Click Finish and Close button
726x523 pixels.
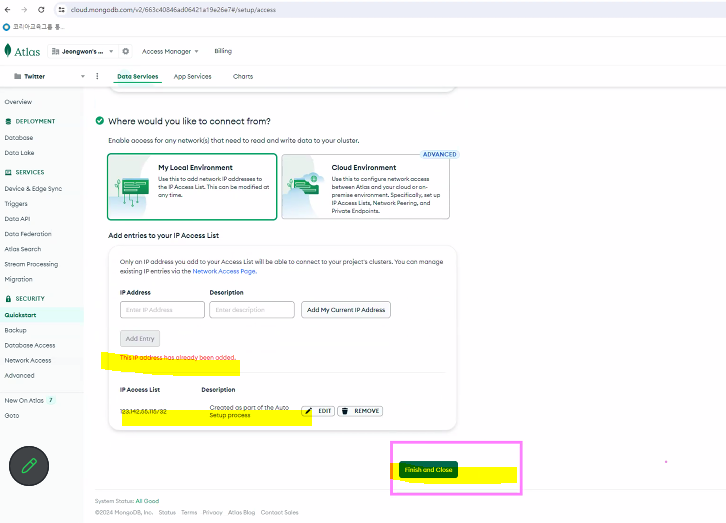coord(428,470)
